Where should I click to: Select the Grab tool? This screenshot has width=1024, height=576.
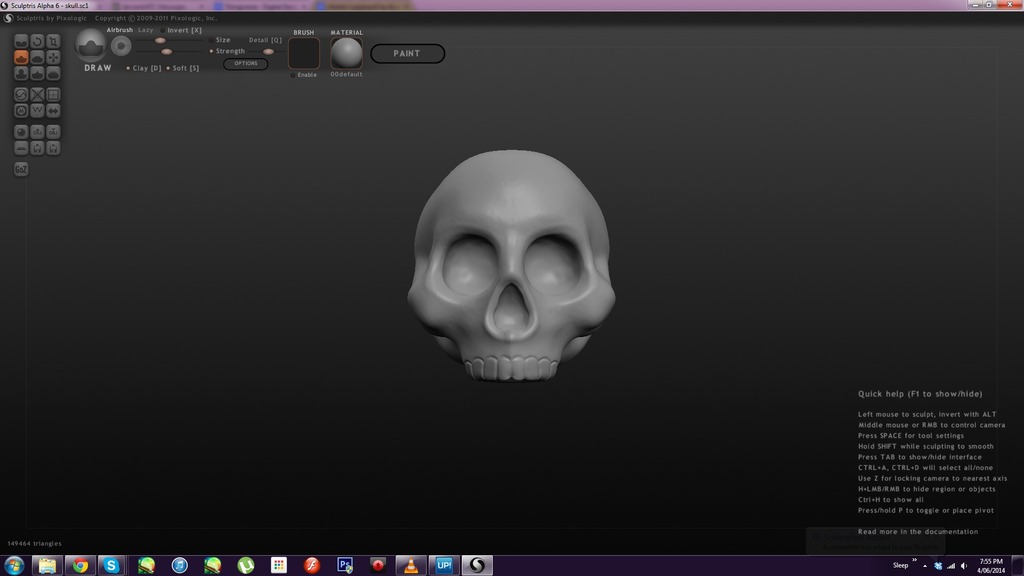(x=53, y=57)
